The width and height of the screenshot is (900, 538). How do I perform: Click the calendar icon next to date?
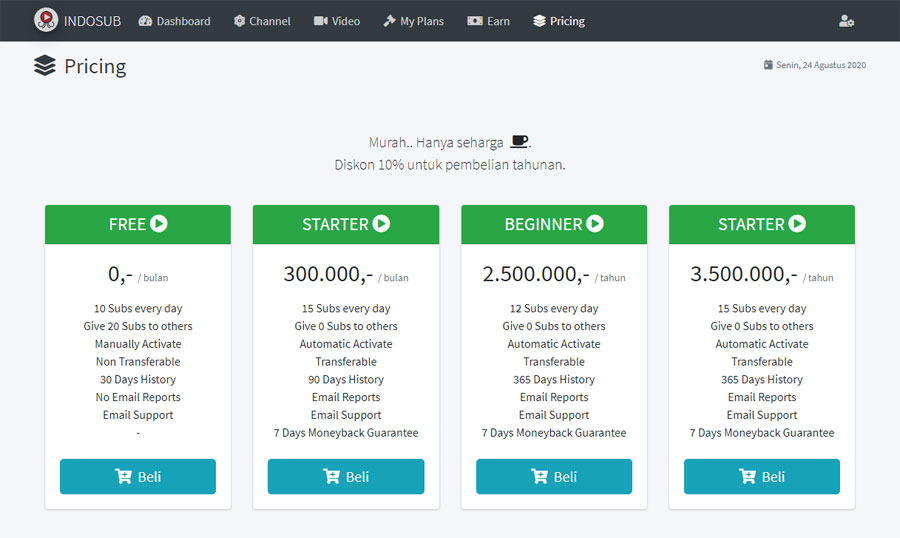coord(768,65)
